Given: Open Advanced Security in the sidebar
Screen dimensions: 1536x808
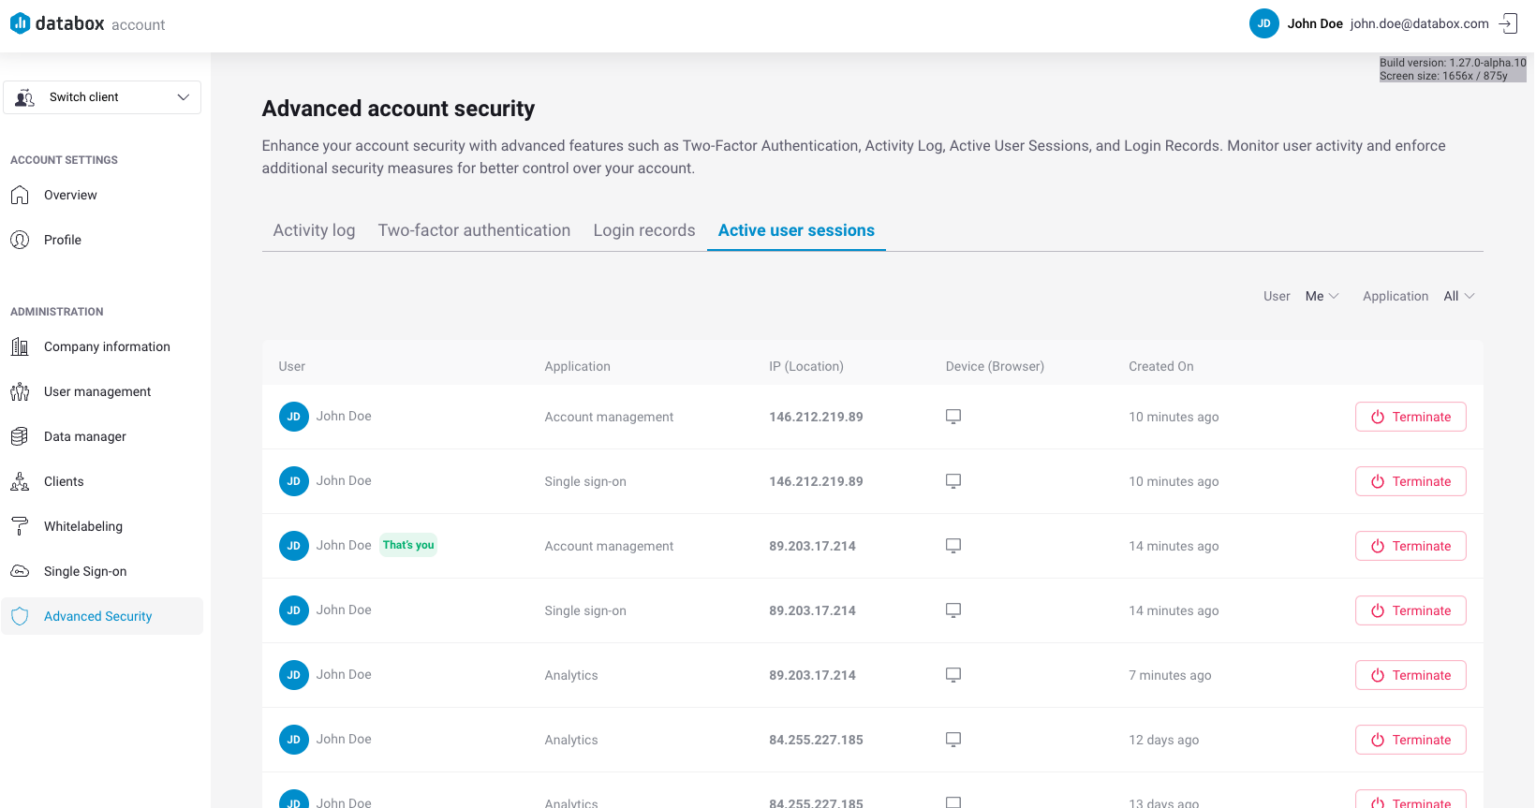Looking at the screenshot, I should click(x=102, y=616).
